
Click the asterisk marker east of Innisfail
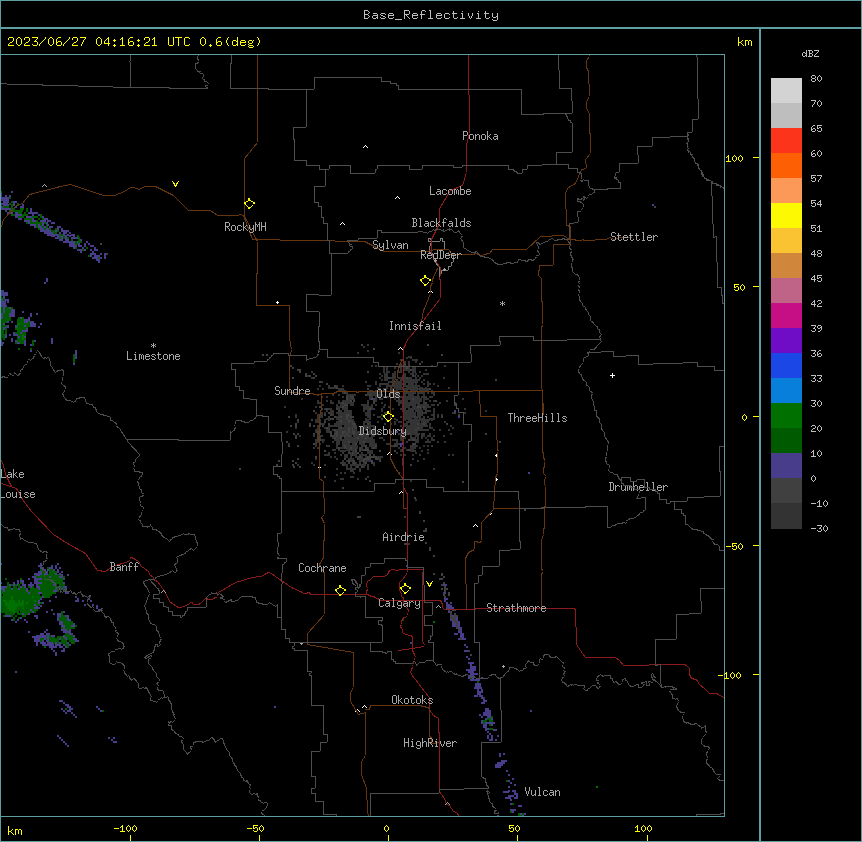point(502,303)
